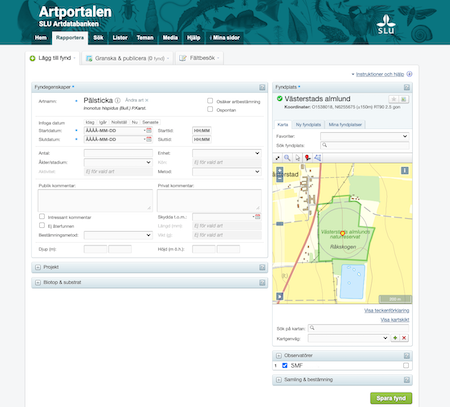Open the Projekt panel help icon
This screenshot has width=450, height=407.
pos(262,267)
